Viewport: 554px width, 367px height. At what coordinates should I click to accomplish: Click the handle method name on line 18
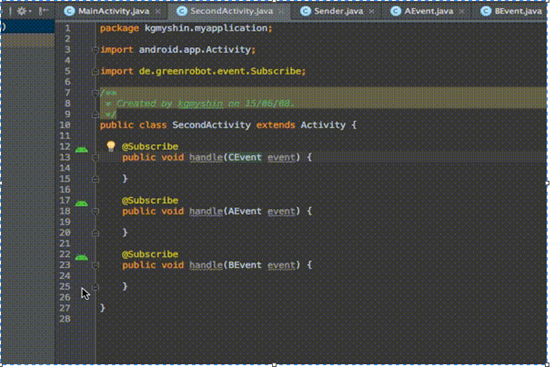pyautogui.click(x=206, y=211)
